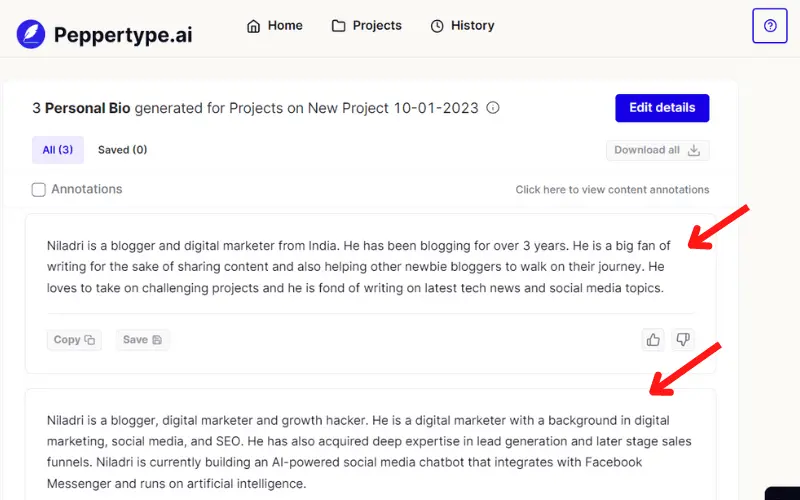Viewport: 800px width, 500px height.
Task: Enable the Annotations checkbox
Action: [x=39, y=190]
